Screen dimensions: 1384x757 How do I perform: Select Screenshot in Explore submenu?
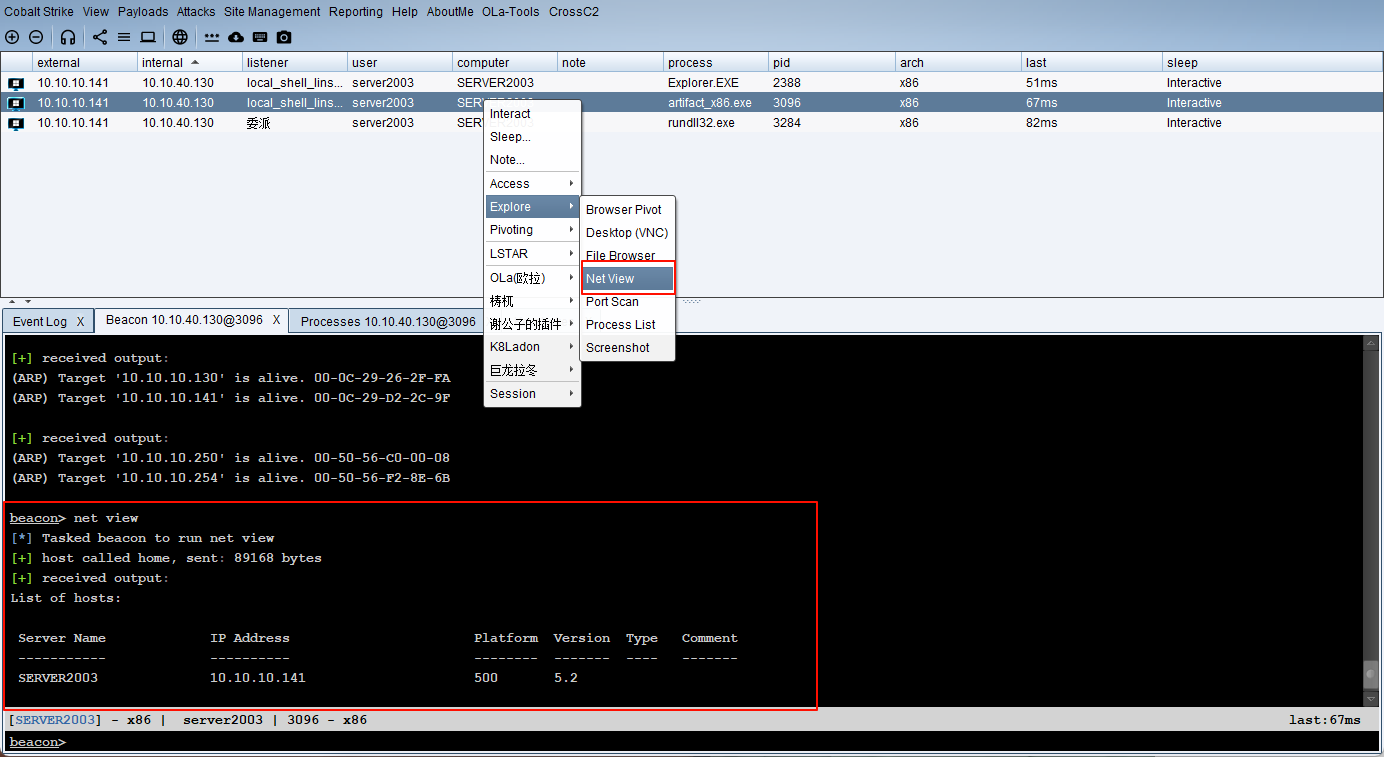[x=628, y=348]
